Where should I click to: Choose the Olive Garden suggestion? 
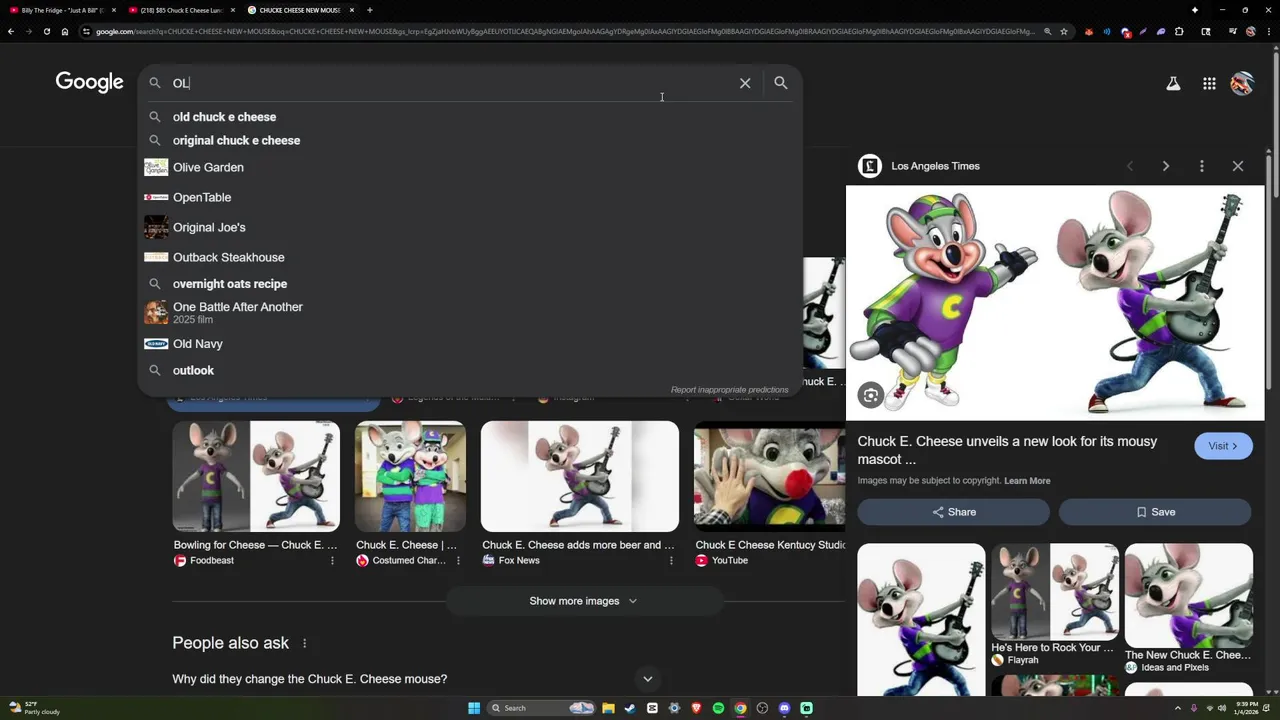(x=470, y=167)
